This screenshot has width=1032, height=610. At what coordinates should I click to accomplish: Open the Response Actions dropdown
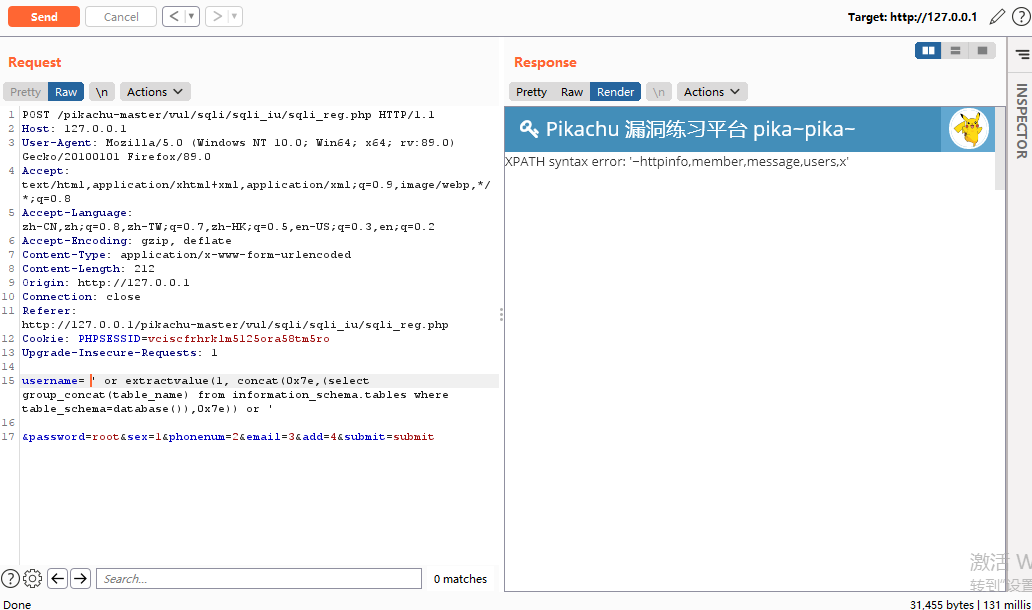[x=712, y=92]
